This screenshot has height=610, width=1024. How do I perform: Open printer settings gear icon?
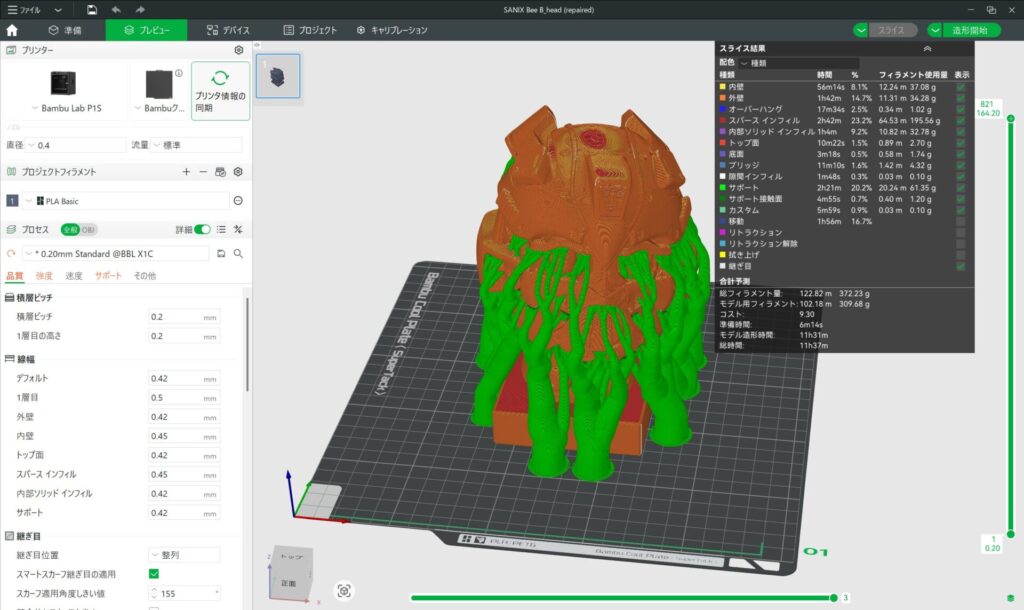coord(238,50)
